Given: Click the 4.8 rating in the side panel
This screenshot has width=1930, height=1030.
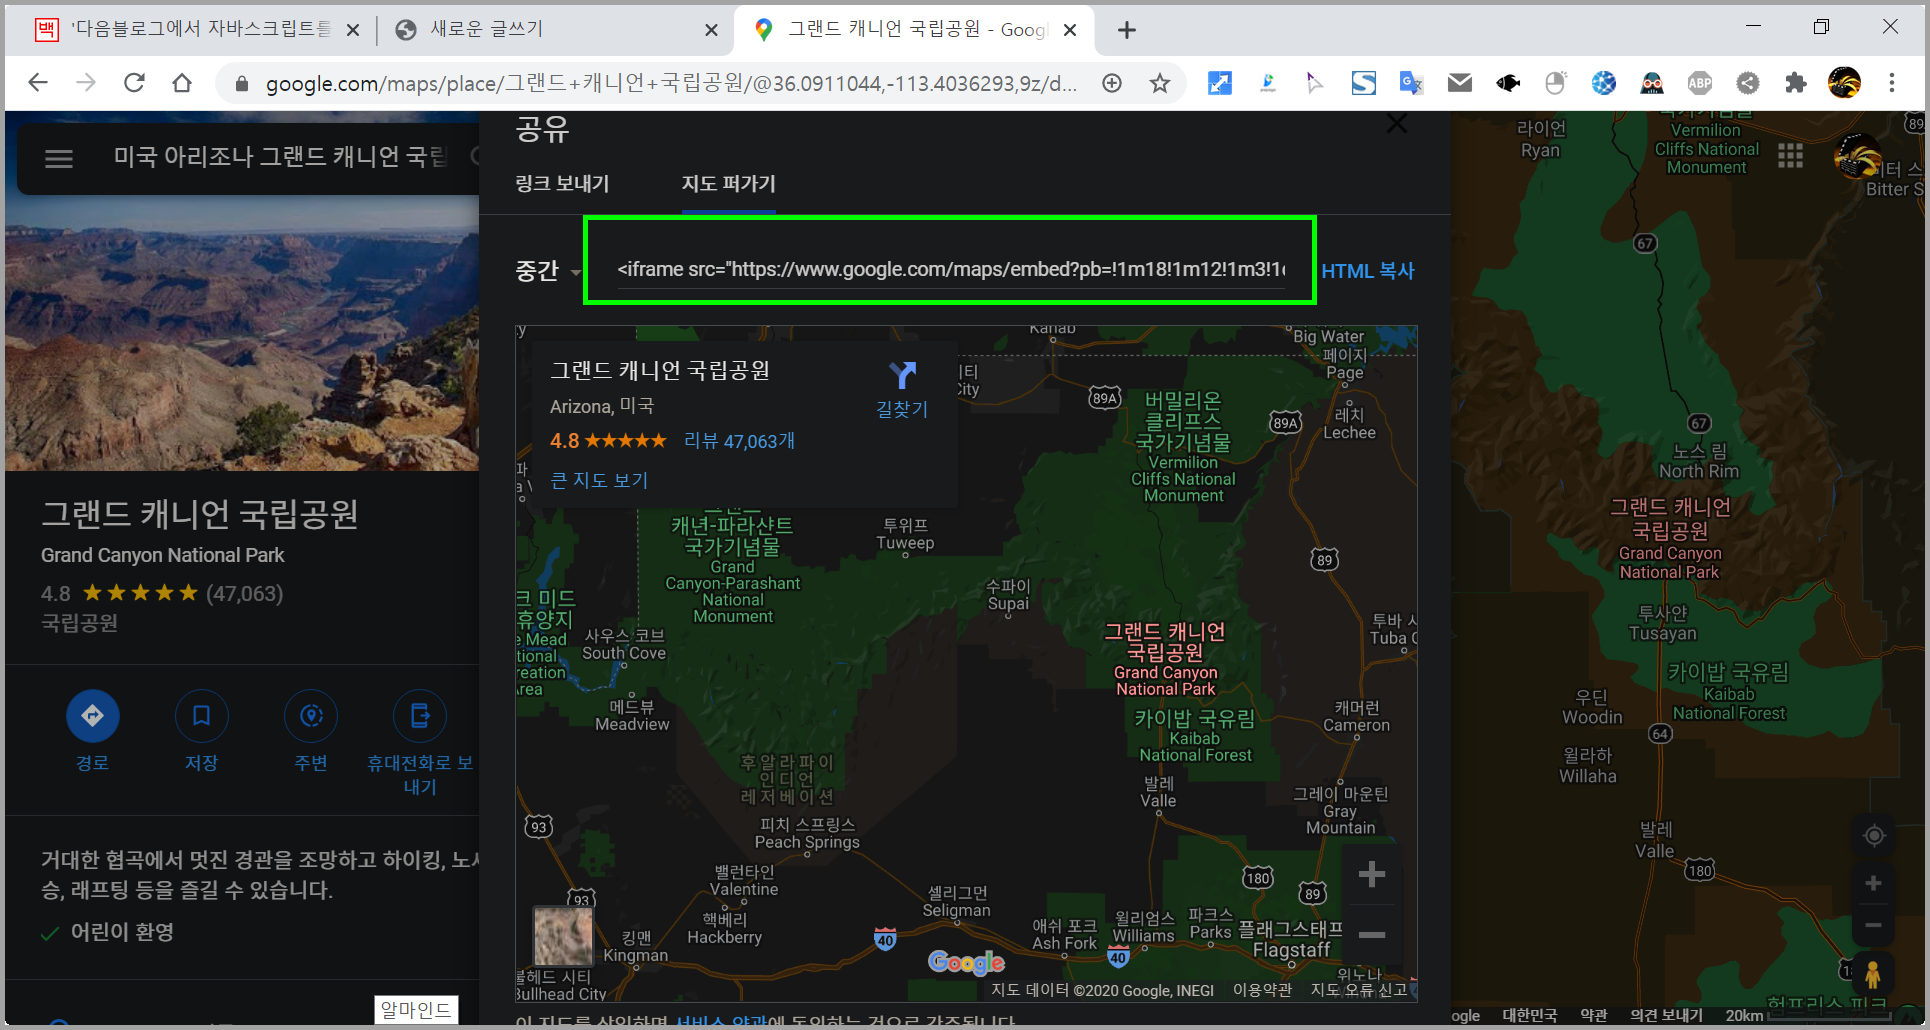Looking at the screenshot, I should pyautogui.click(x=55, y=593).
